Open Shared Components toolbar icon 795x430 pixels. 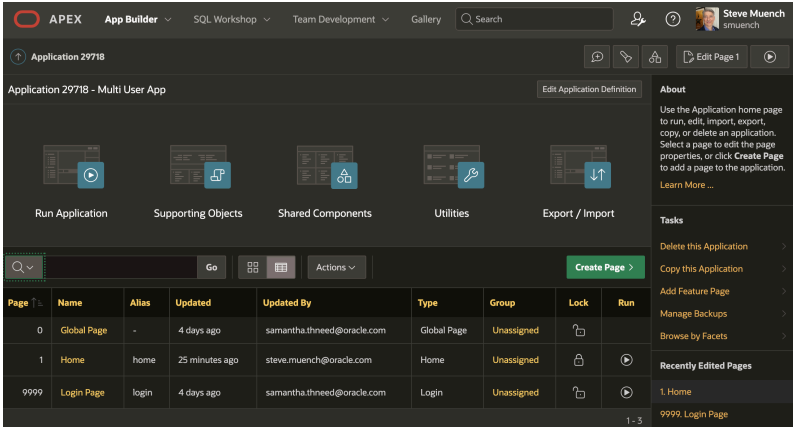click(655, 57)
